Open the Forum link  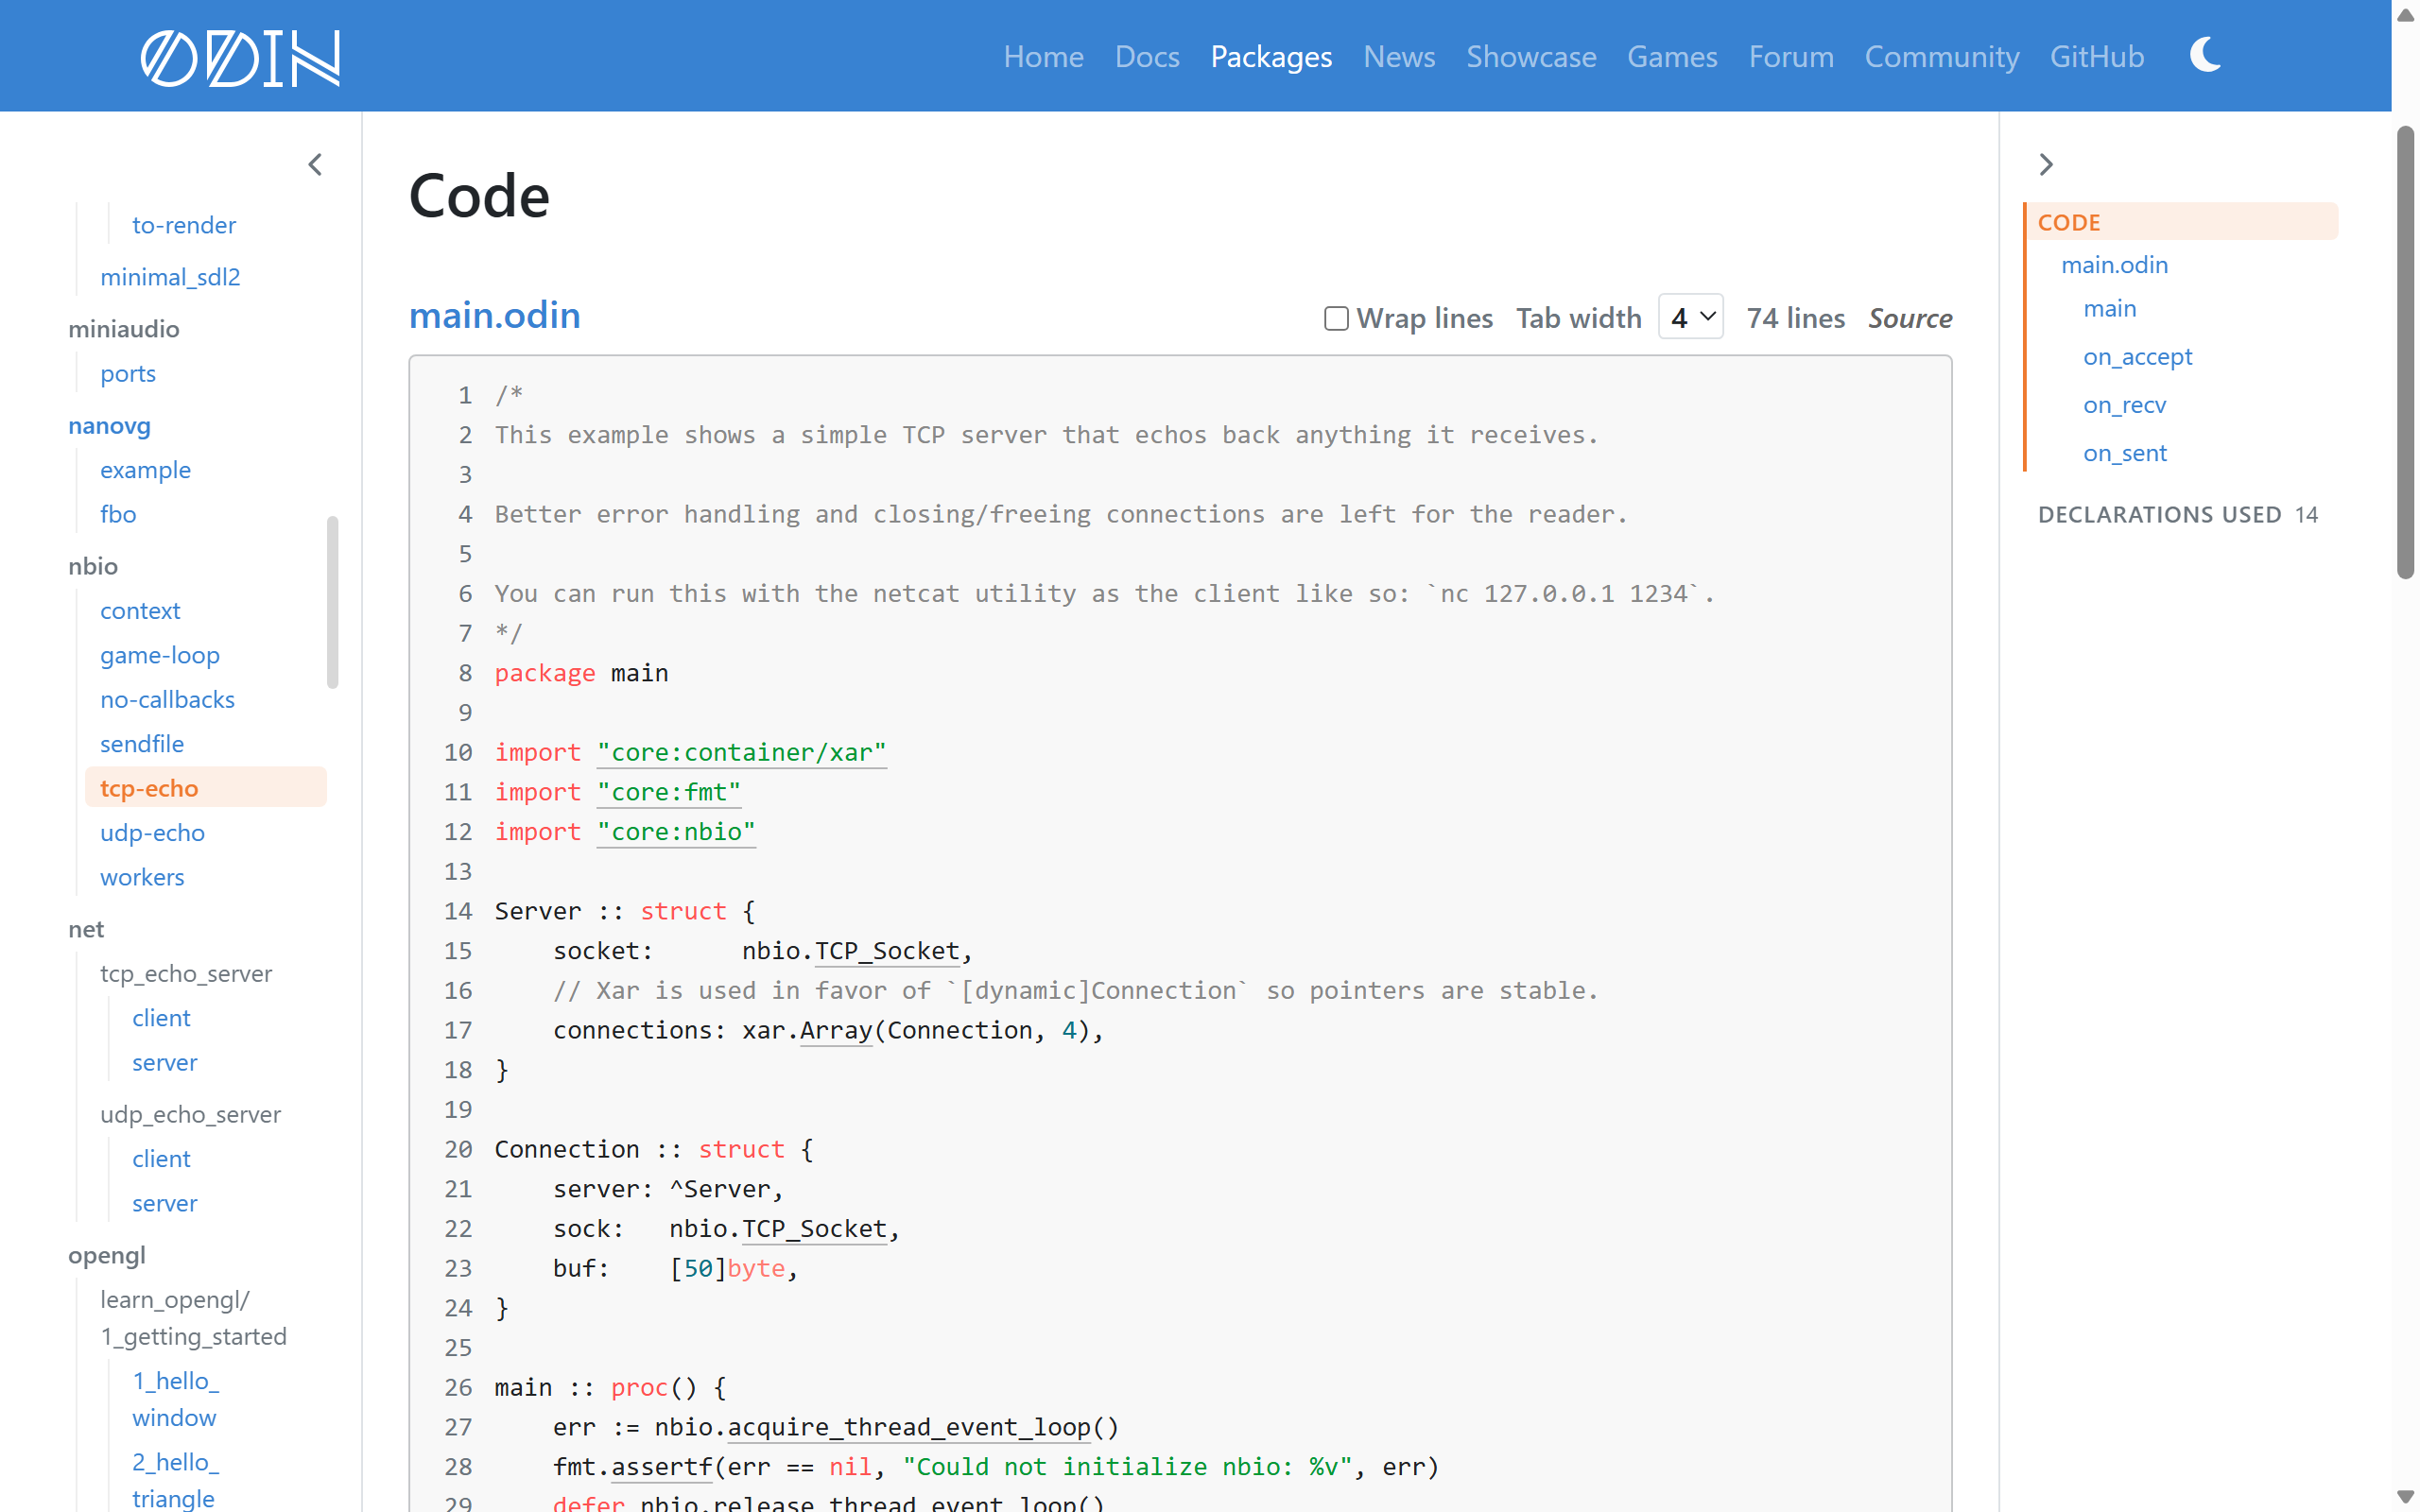click(1791, 56)
